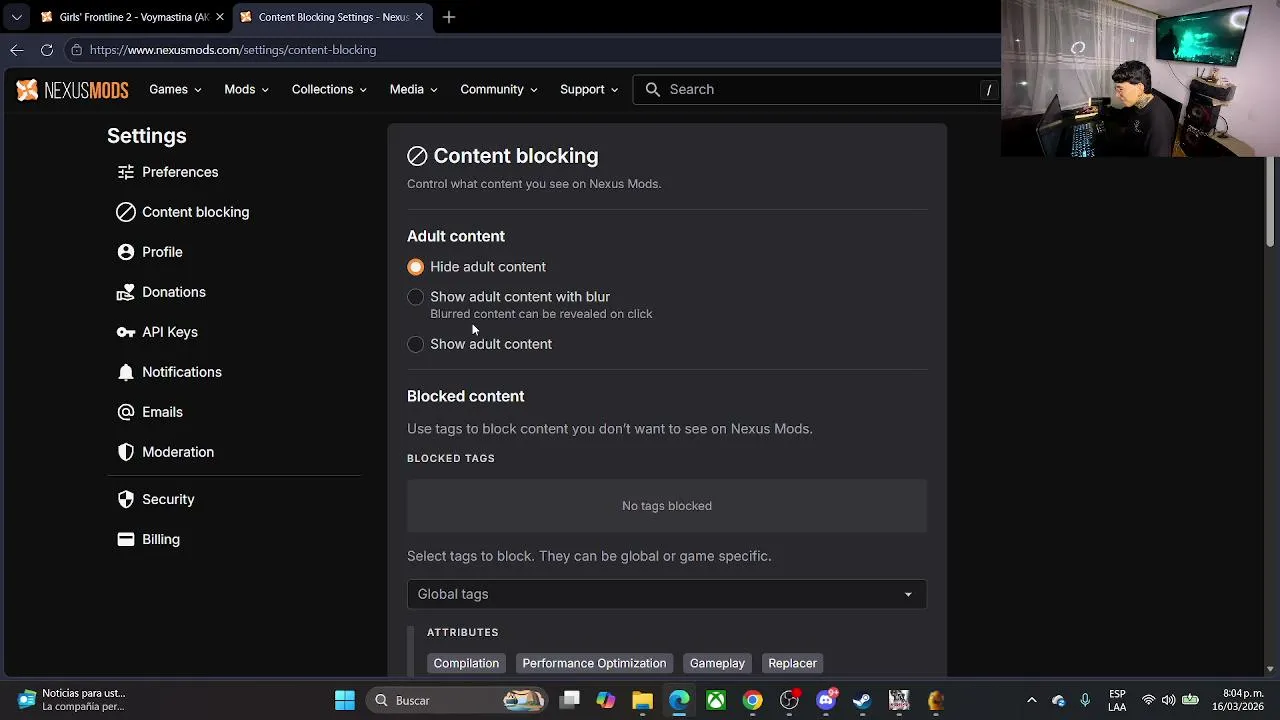Expand the Games menu in navigation bar
The width and height of the screenshot is (1280, 720).
(175, 90)
